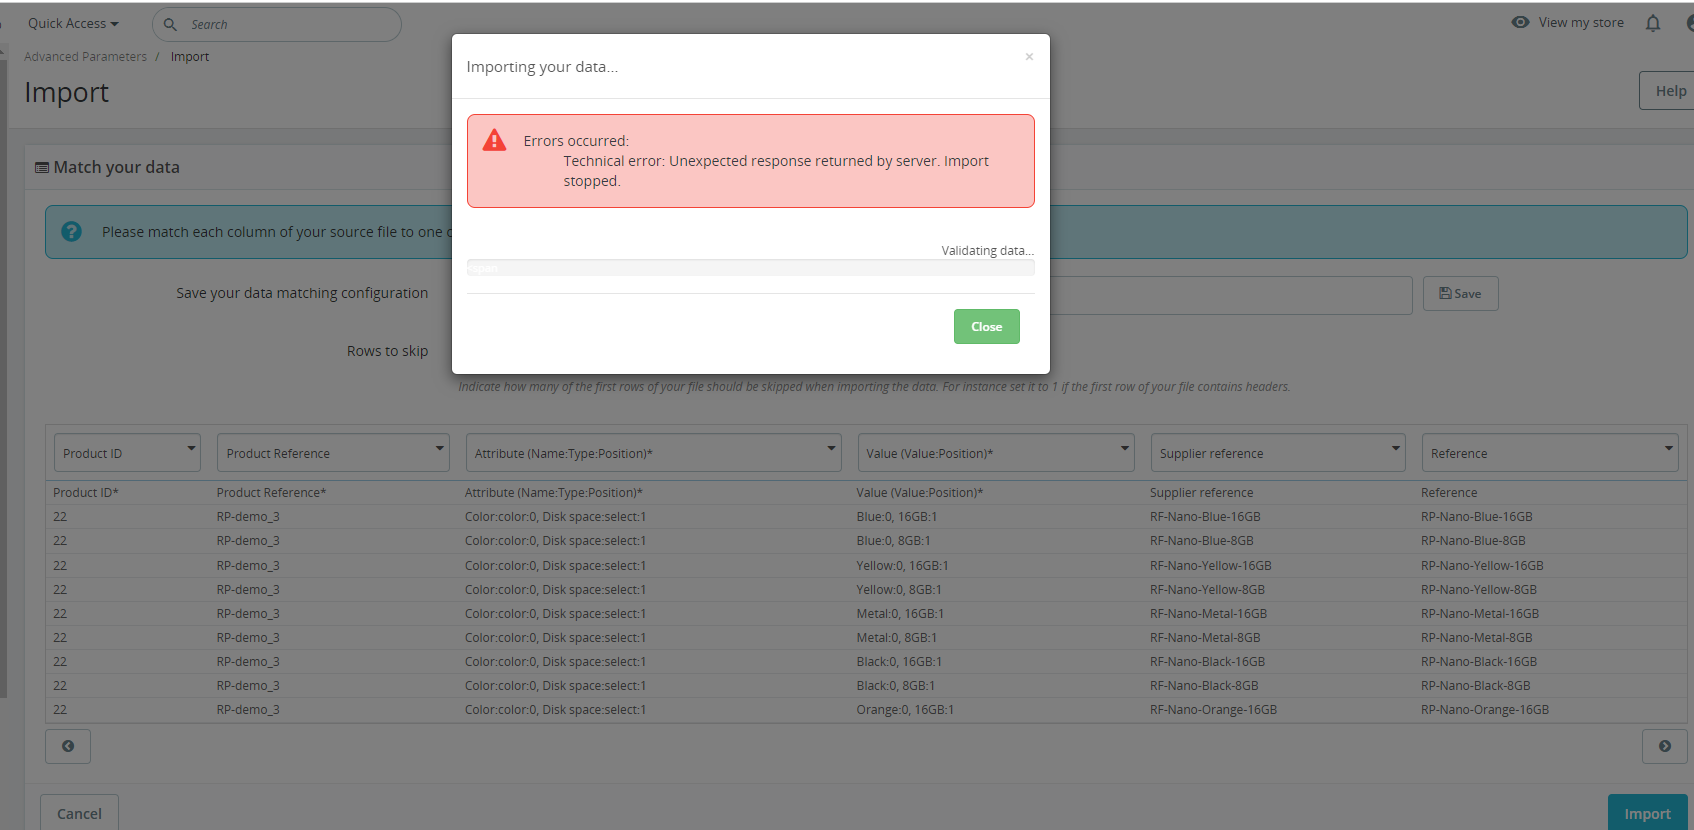The image size is (1694, 830).
Task: Click the Cancel button
Action: pos(79,813)
